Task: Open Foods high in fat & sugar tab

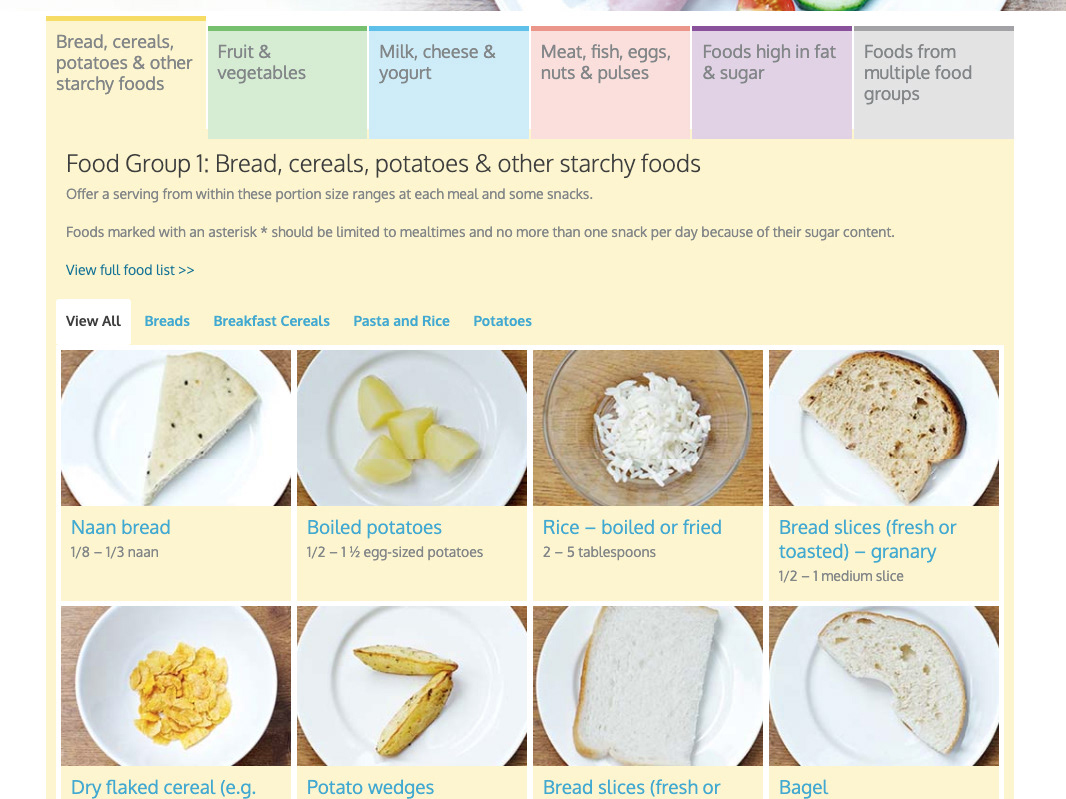Action: pos(771,82)
